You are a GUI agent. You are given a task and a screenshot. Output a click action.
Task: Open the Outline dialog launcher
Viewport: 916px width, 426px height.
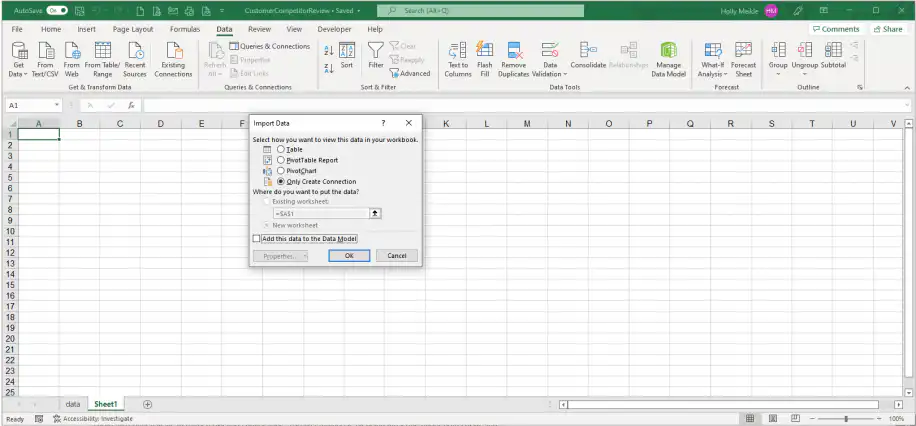(860, 87)
